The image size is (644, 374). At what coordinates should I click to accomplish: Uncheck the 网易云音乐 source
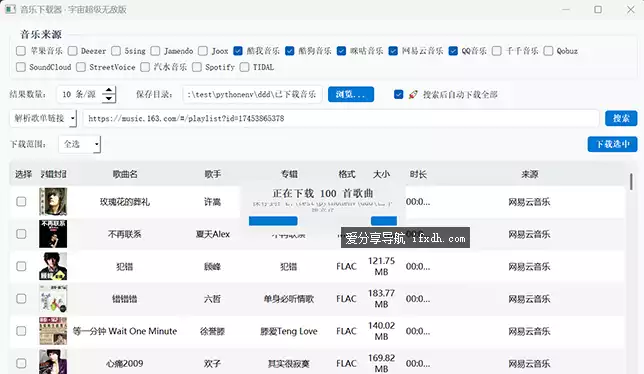pyautogui.click(x=393, y=51)
